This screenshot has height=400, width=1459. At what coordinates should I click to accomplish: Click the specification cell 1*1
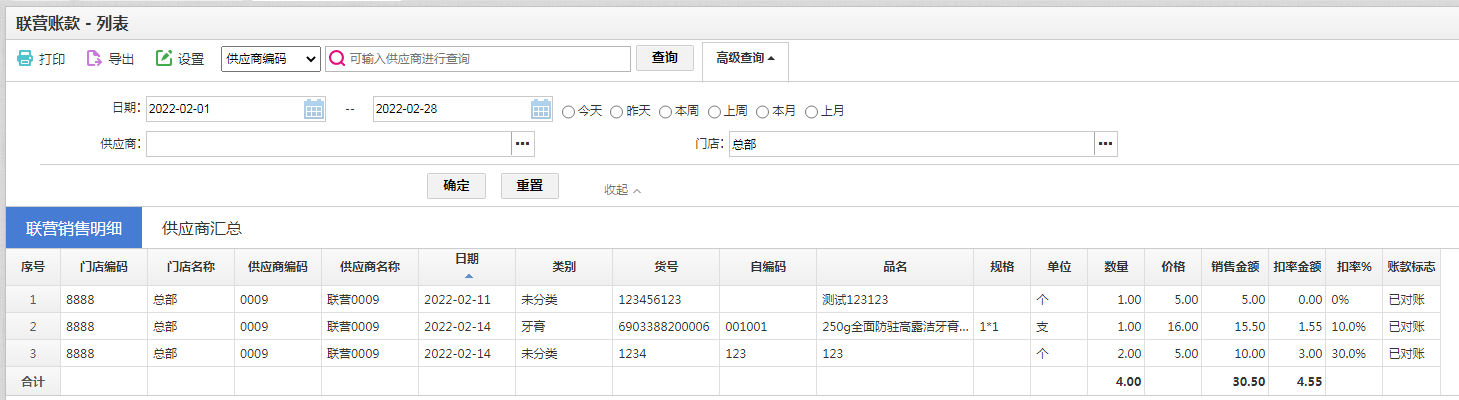coord(1002,326)
